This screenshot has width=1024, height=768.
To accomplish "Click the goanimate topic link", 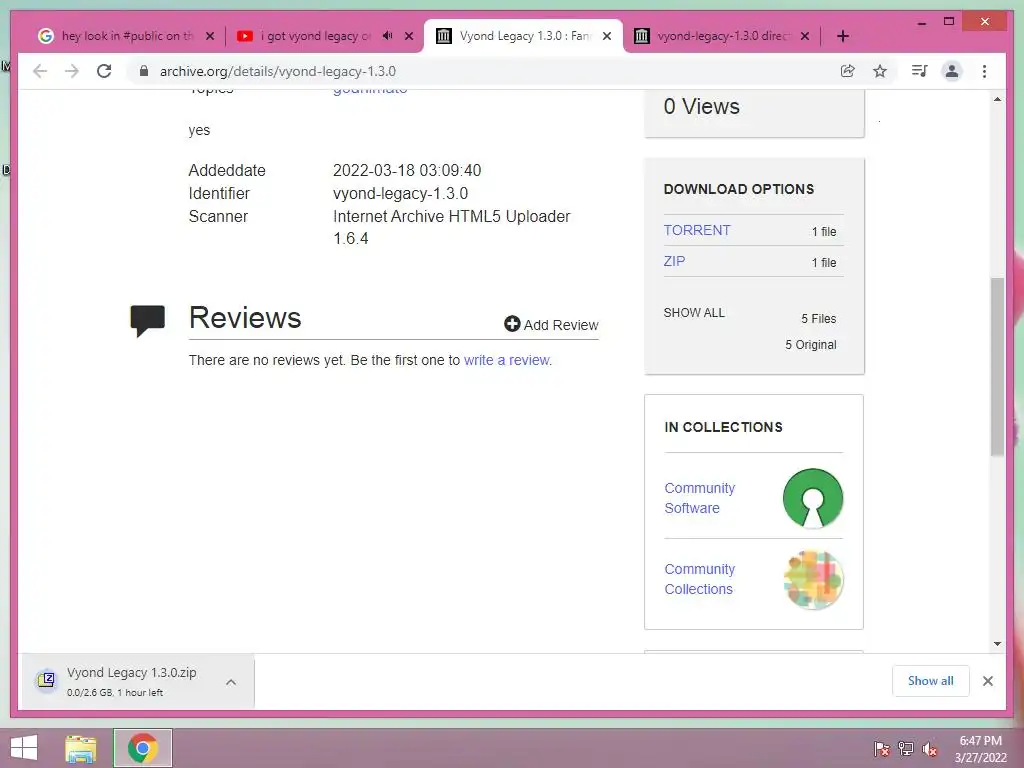I will pyautogui.click(x=370, y=89).
